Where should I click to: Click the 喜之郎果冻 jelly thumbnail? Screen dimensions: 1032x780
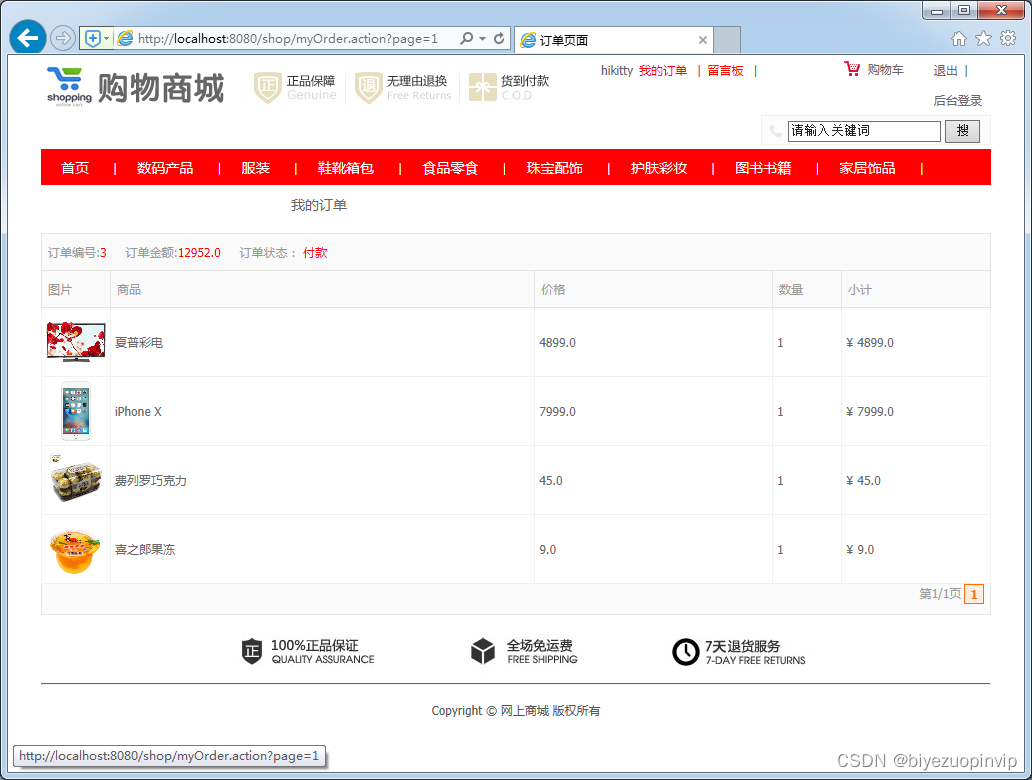tap(75, 551)
